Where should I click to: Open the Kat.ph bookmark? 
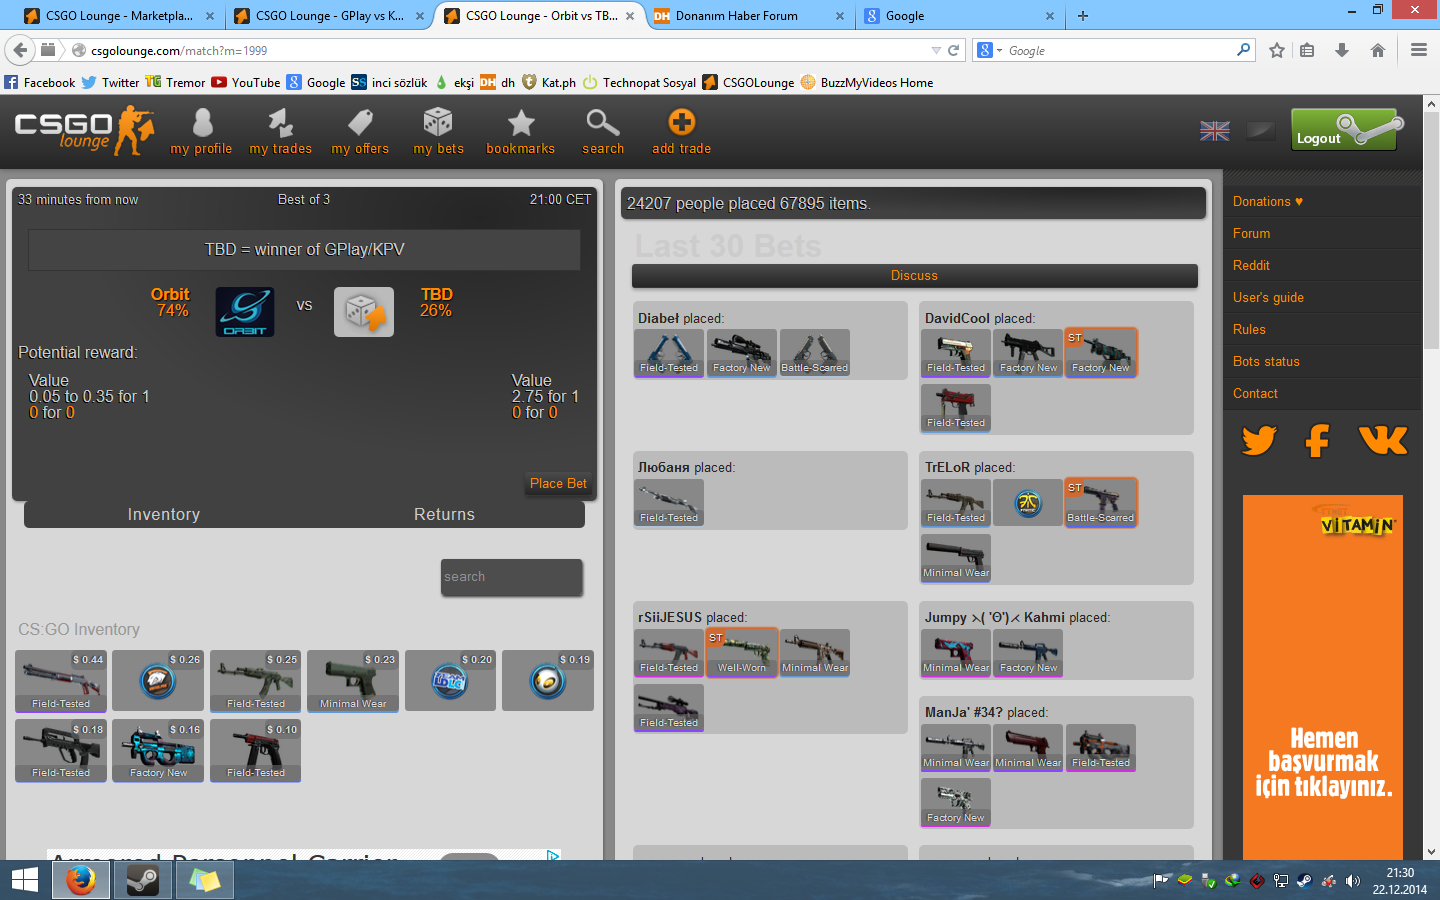549,82
